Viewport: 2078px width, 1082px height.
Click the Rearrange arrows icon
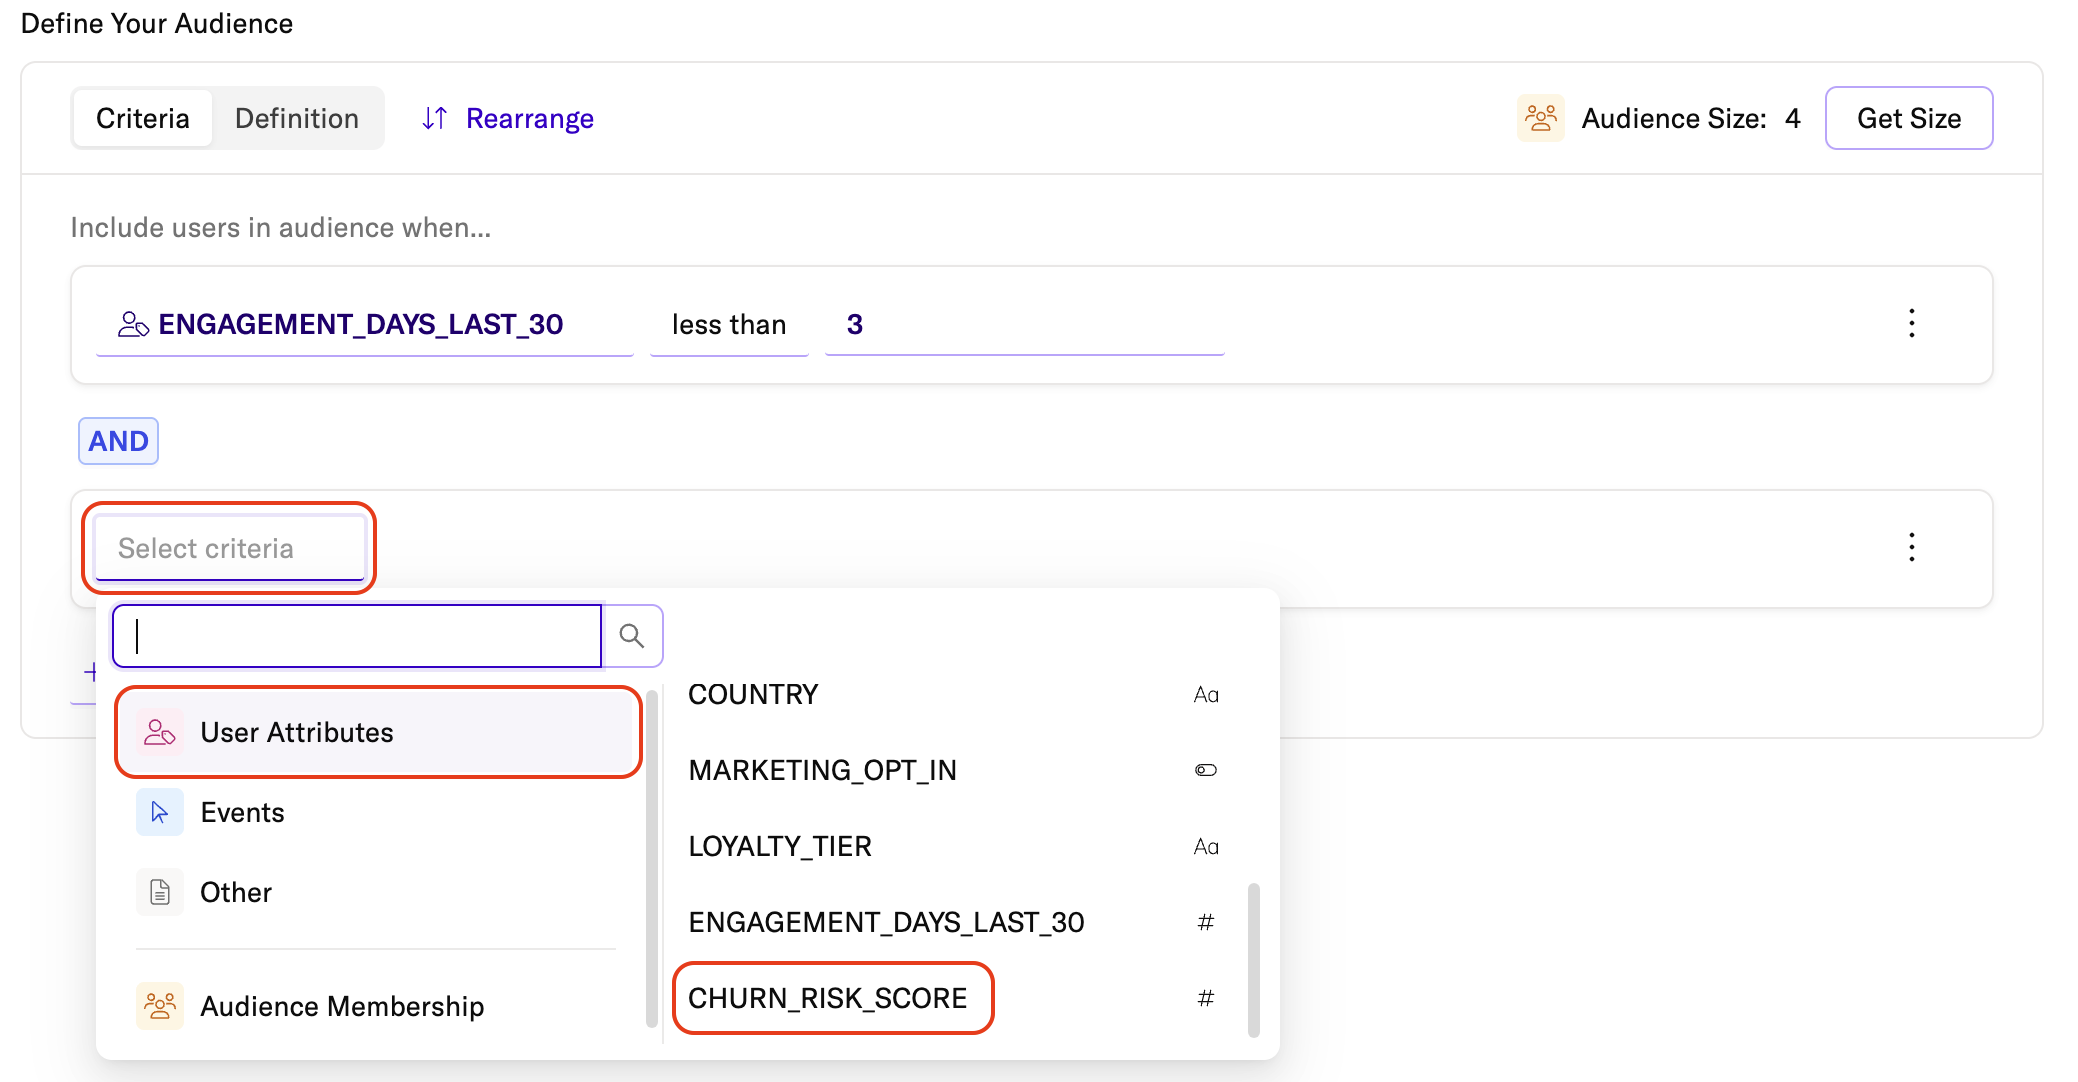click(434, 118)
